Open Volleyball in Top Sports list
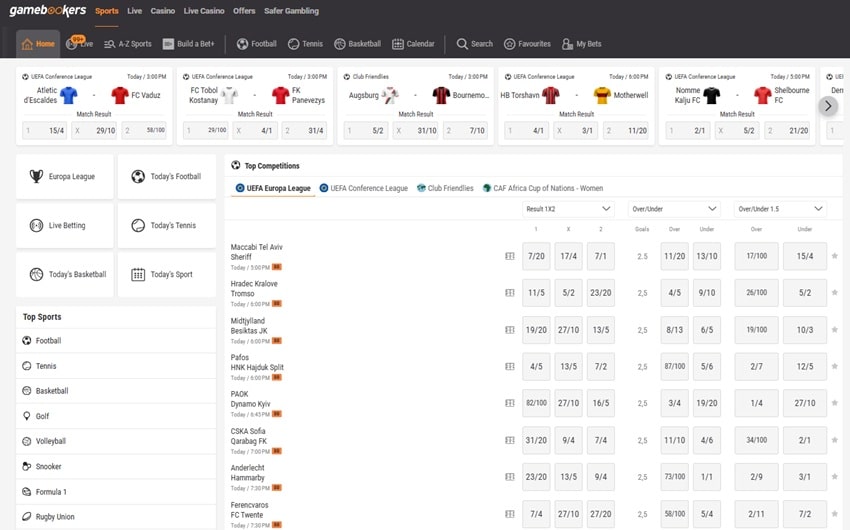850x530 pixels. click(x=116, y=441)
